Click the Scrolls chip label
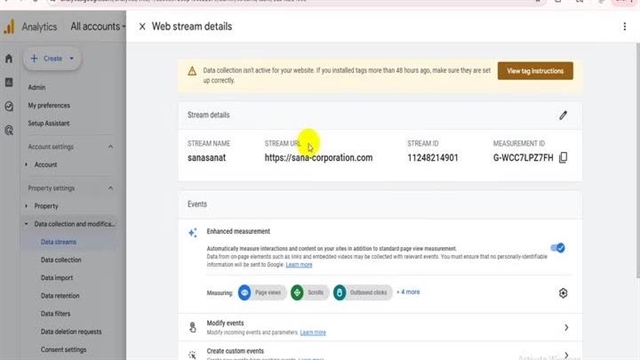The height and width of the screenshot is (360, 640). pos(316,293)
